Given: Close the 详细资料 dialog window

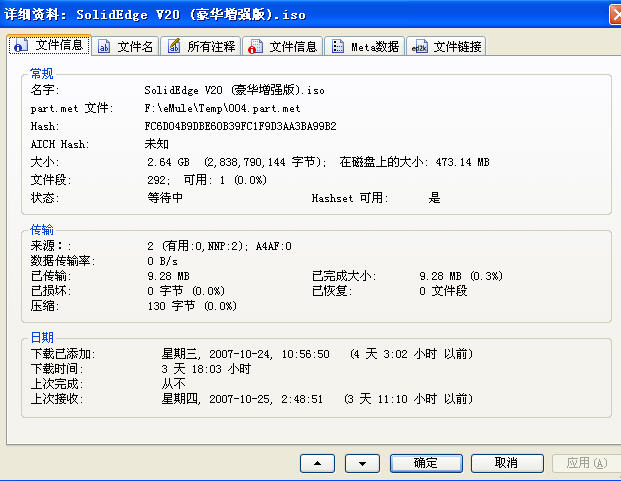Looking at the screenshot, I should [x=615, y=15].
